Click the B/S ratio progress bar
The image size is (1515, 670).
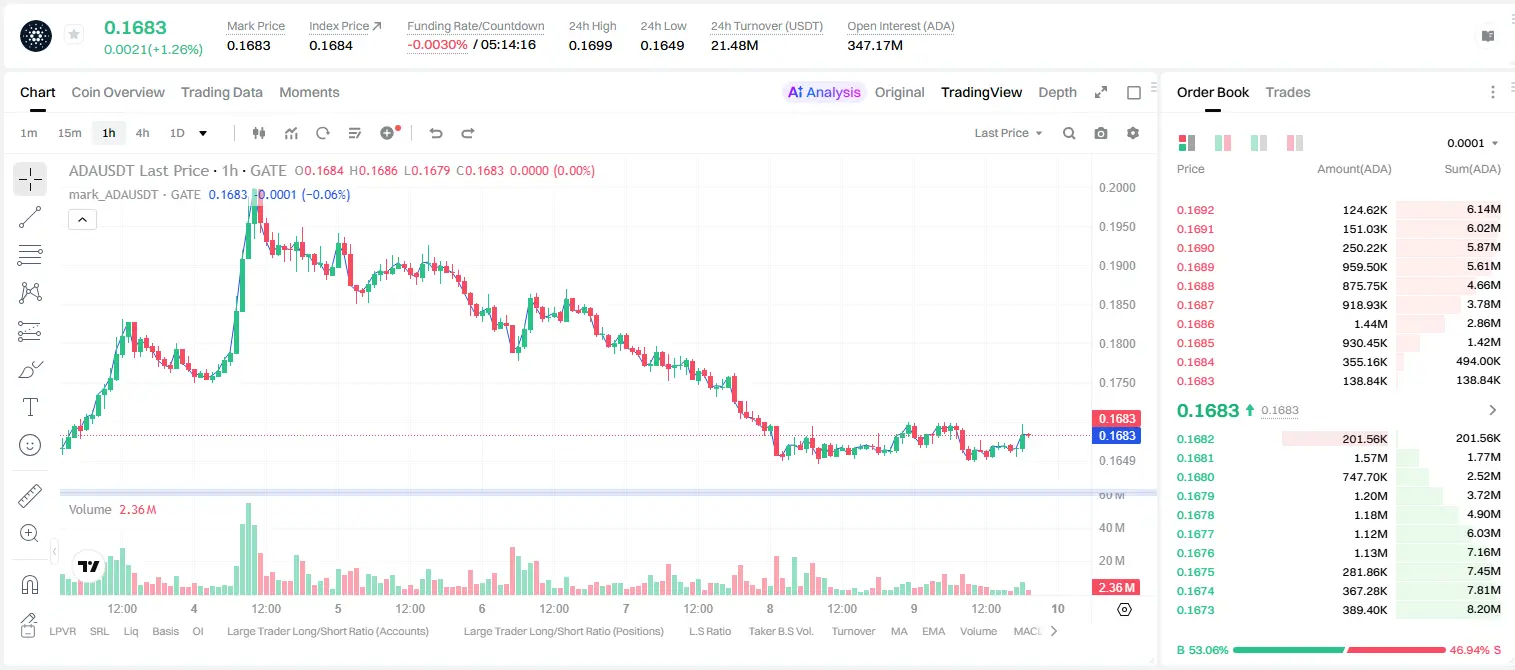[1339, 650]
